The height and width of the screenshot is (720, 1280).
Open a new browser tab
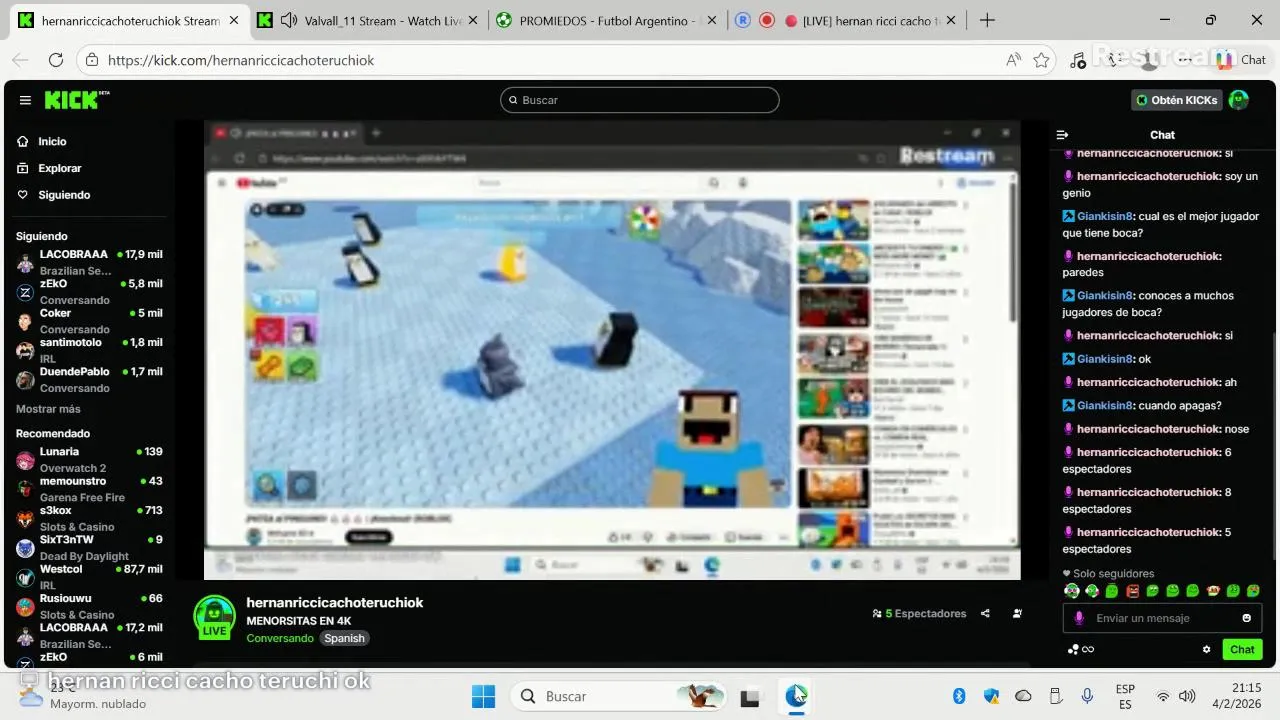(987, 20)
